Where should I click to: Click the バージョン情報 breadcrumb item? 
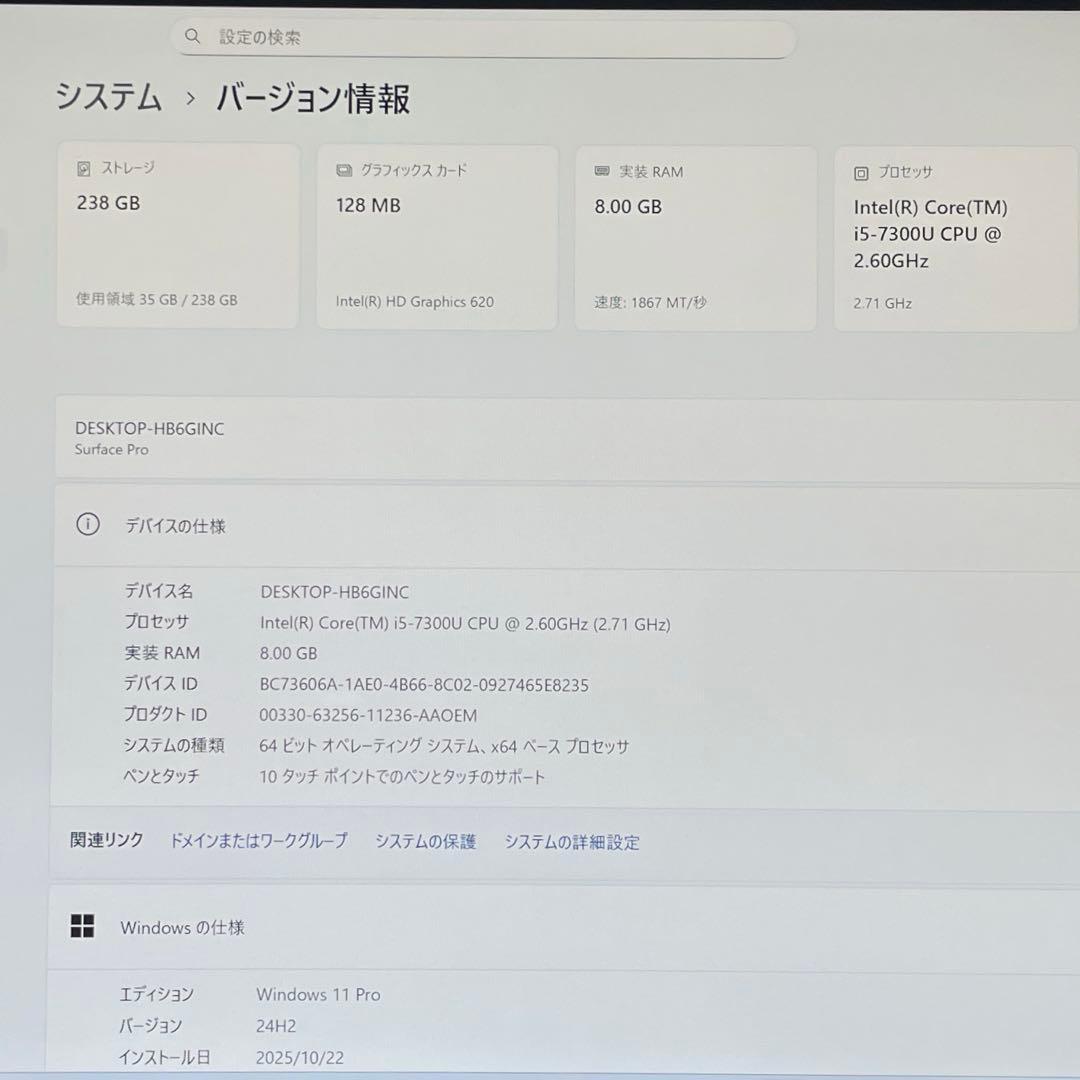[x=312, y=98]
